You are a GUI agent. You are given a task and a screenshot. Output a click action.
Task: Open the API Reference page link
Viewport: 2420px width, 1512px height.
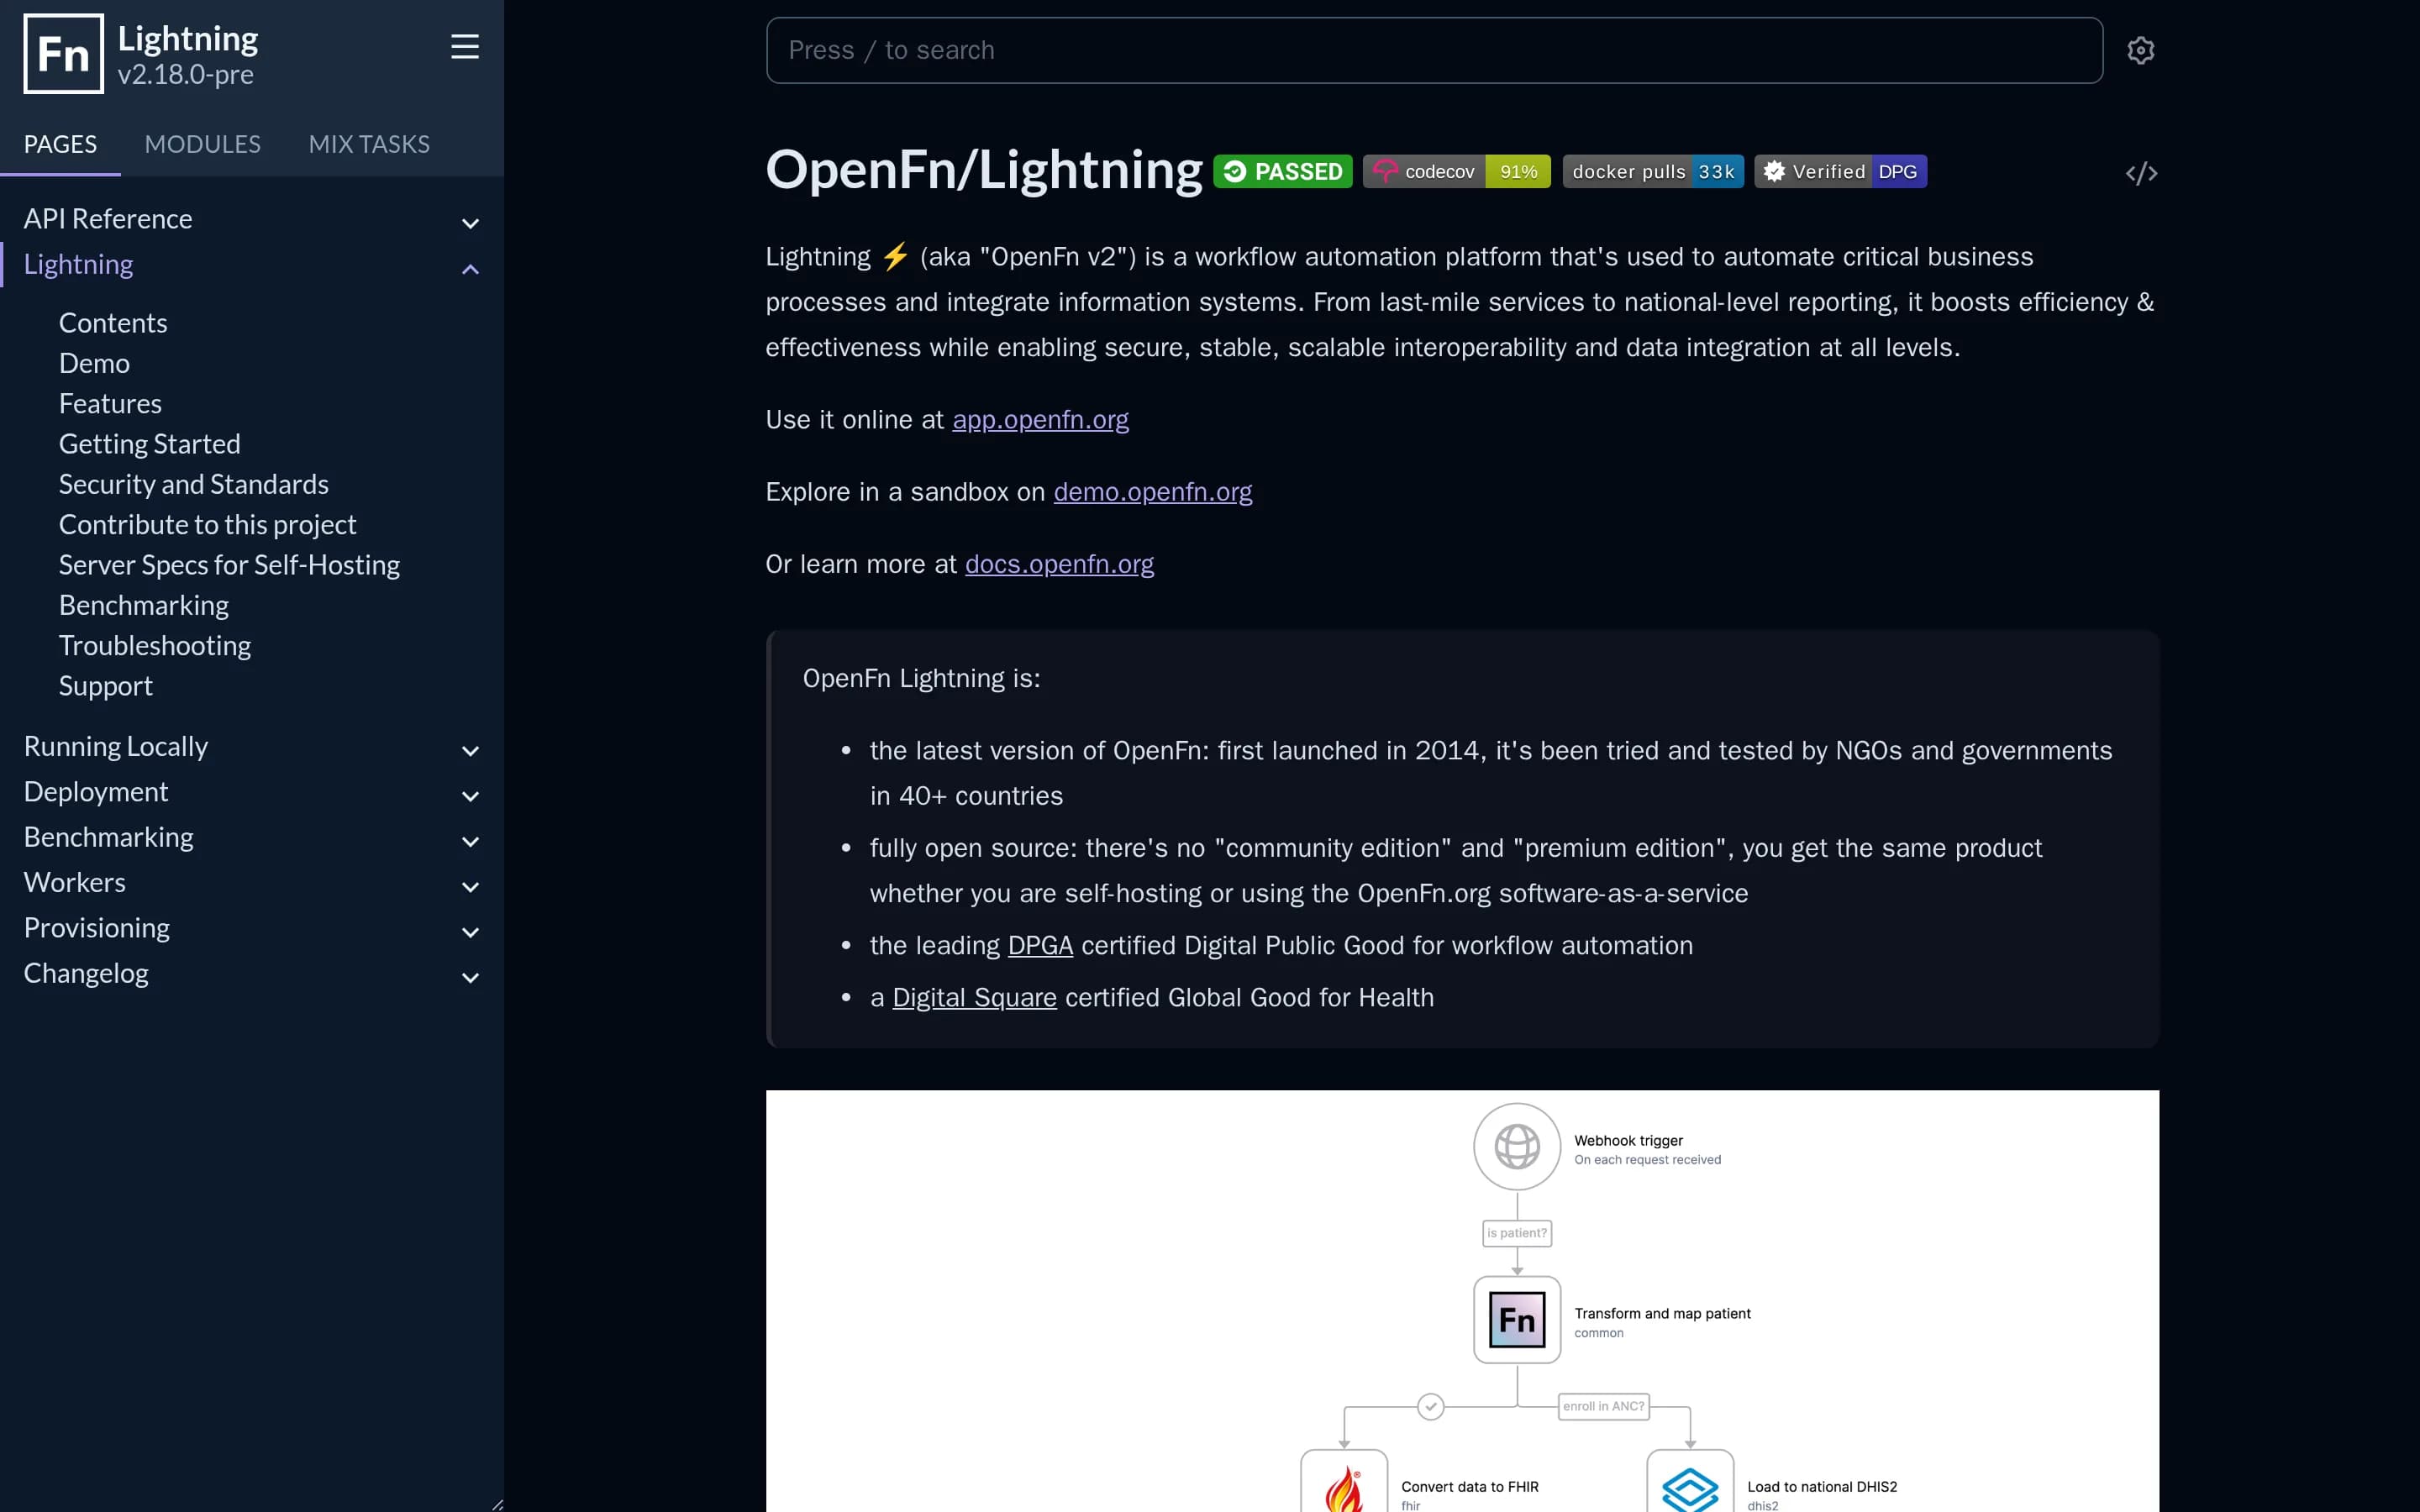point(108,219)
